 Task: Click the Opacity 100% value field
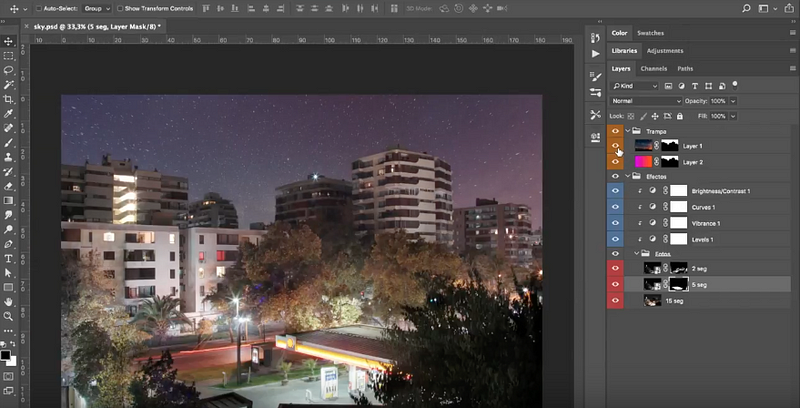718,101
